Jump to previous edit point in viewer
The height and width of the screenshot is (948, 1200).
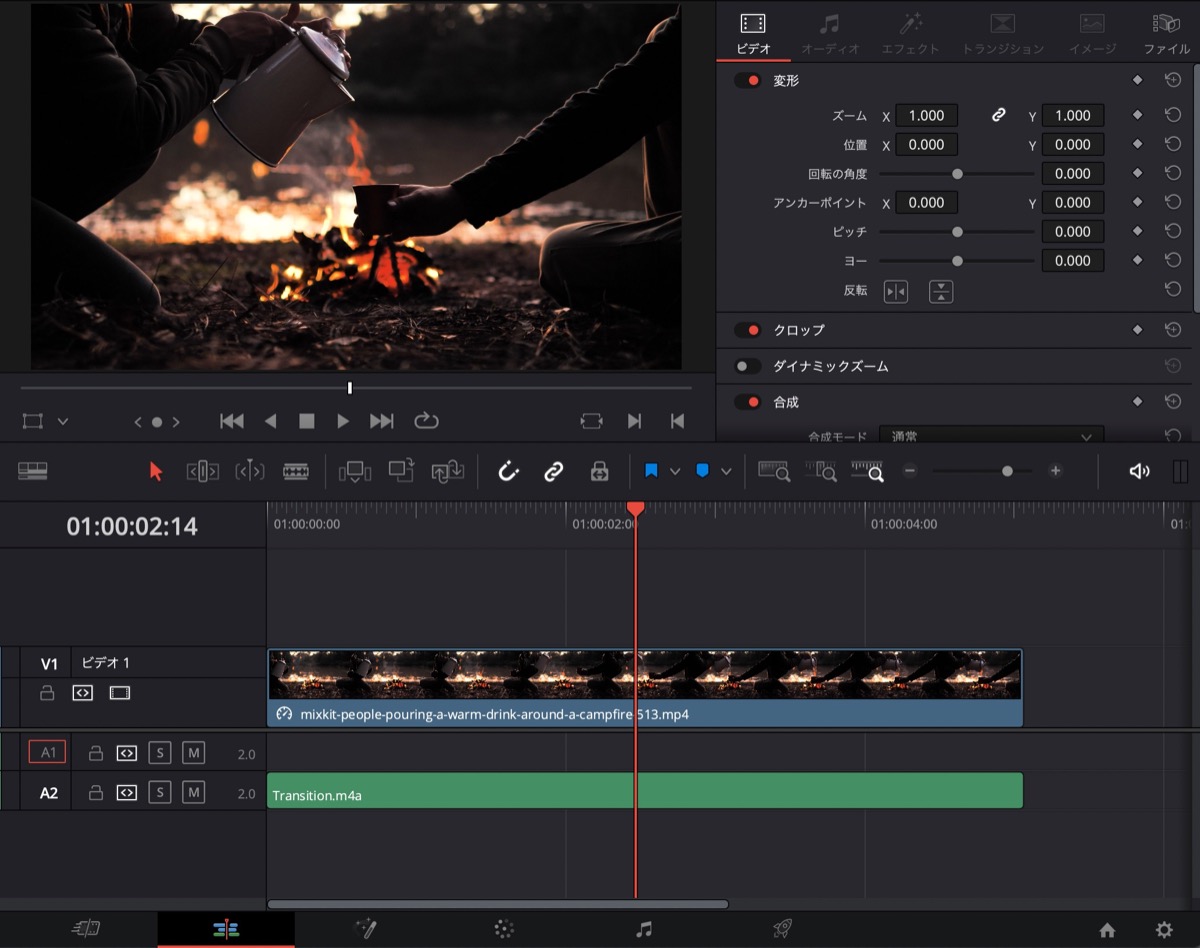(x=677, y=421)
